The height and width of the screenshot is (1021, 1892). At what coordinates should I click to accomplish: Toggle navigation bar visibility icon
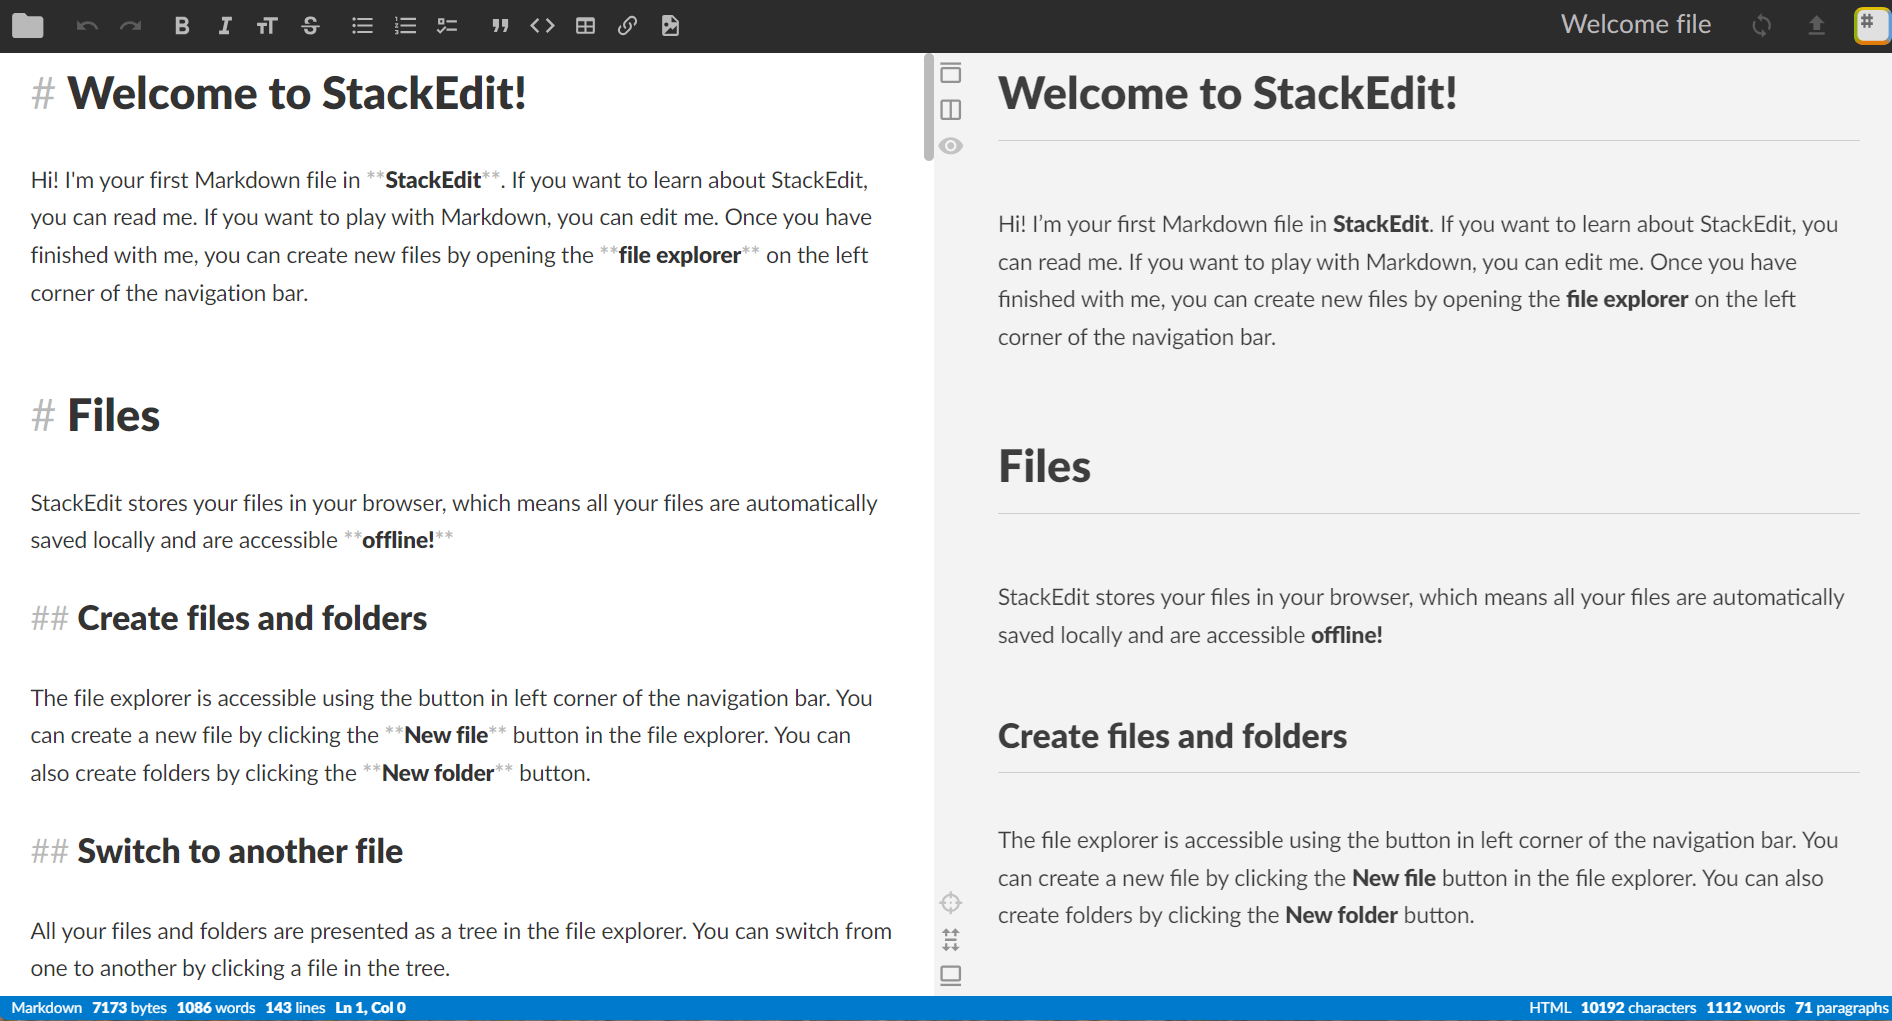951,73
